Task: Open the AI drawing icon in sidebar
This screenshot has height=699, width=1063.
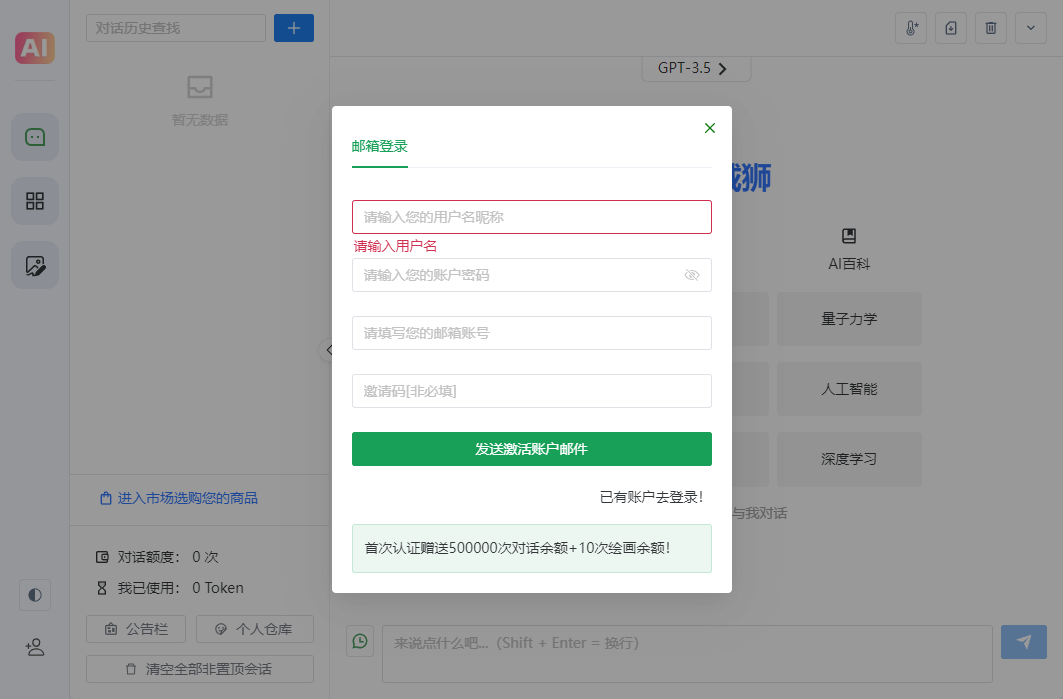Action: click(34, 265)
